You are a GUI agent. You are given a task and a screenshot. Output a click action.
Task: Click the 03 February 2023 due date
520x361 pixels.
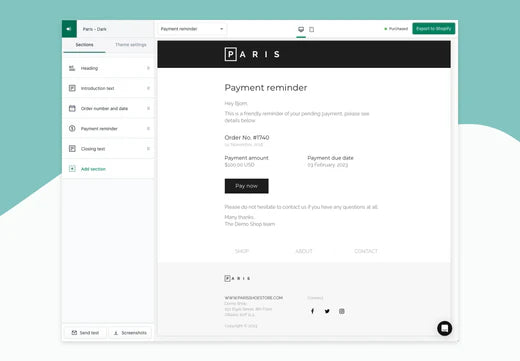(327, 165)
